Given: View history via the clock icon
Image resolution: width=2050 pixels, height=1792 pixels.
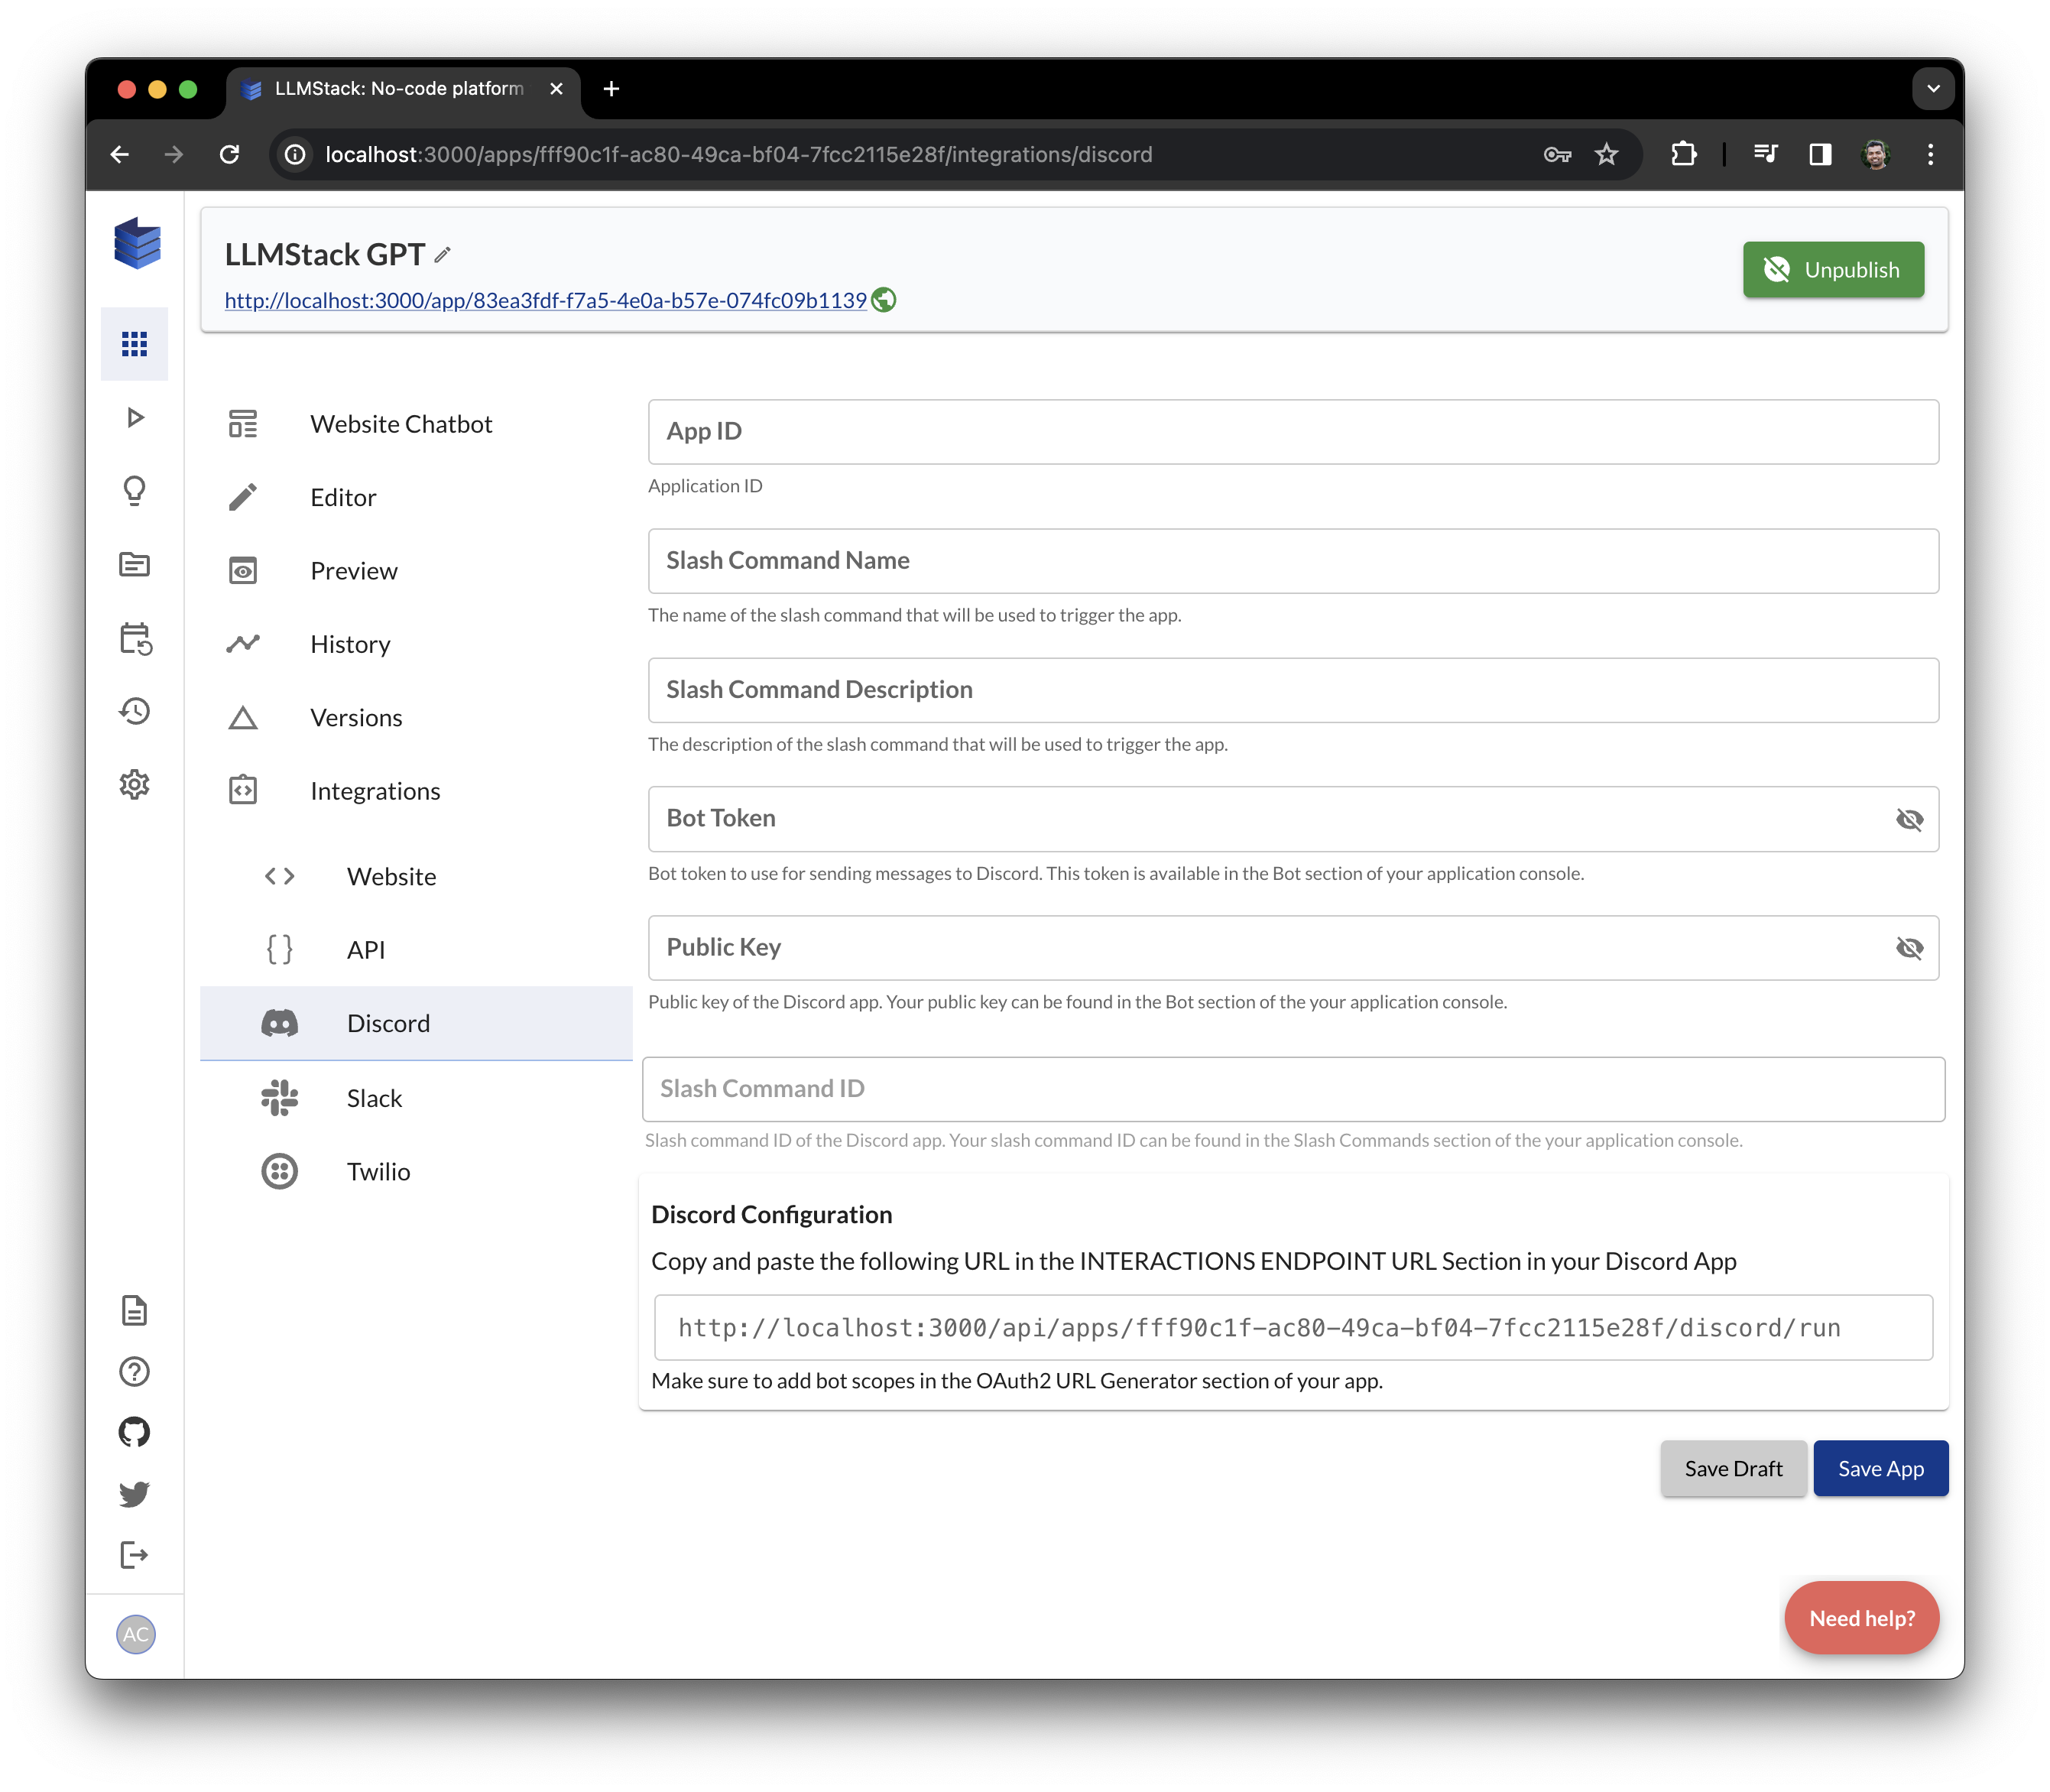Looking at the screenshot, I should [x=134, y=710].
